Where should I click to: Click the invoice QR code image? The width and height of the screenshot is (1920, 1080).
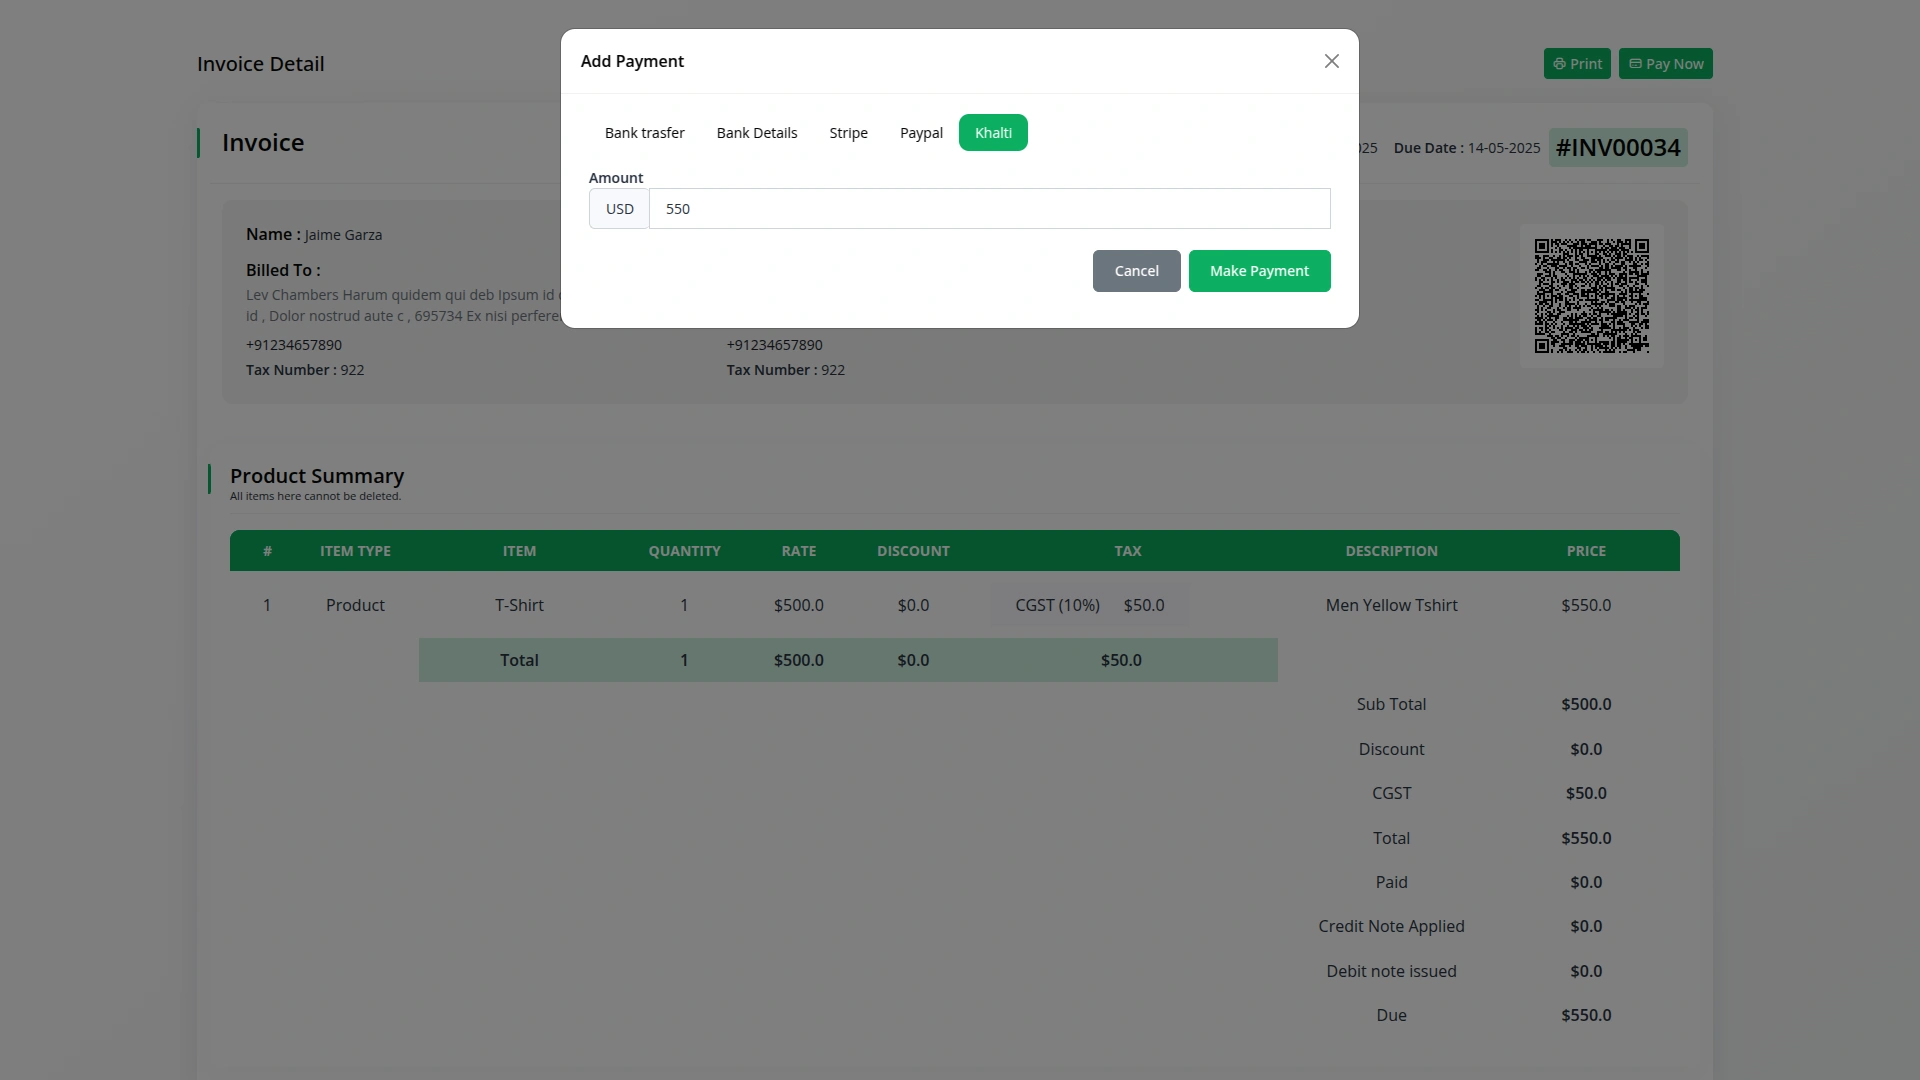1591,296
